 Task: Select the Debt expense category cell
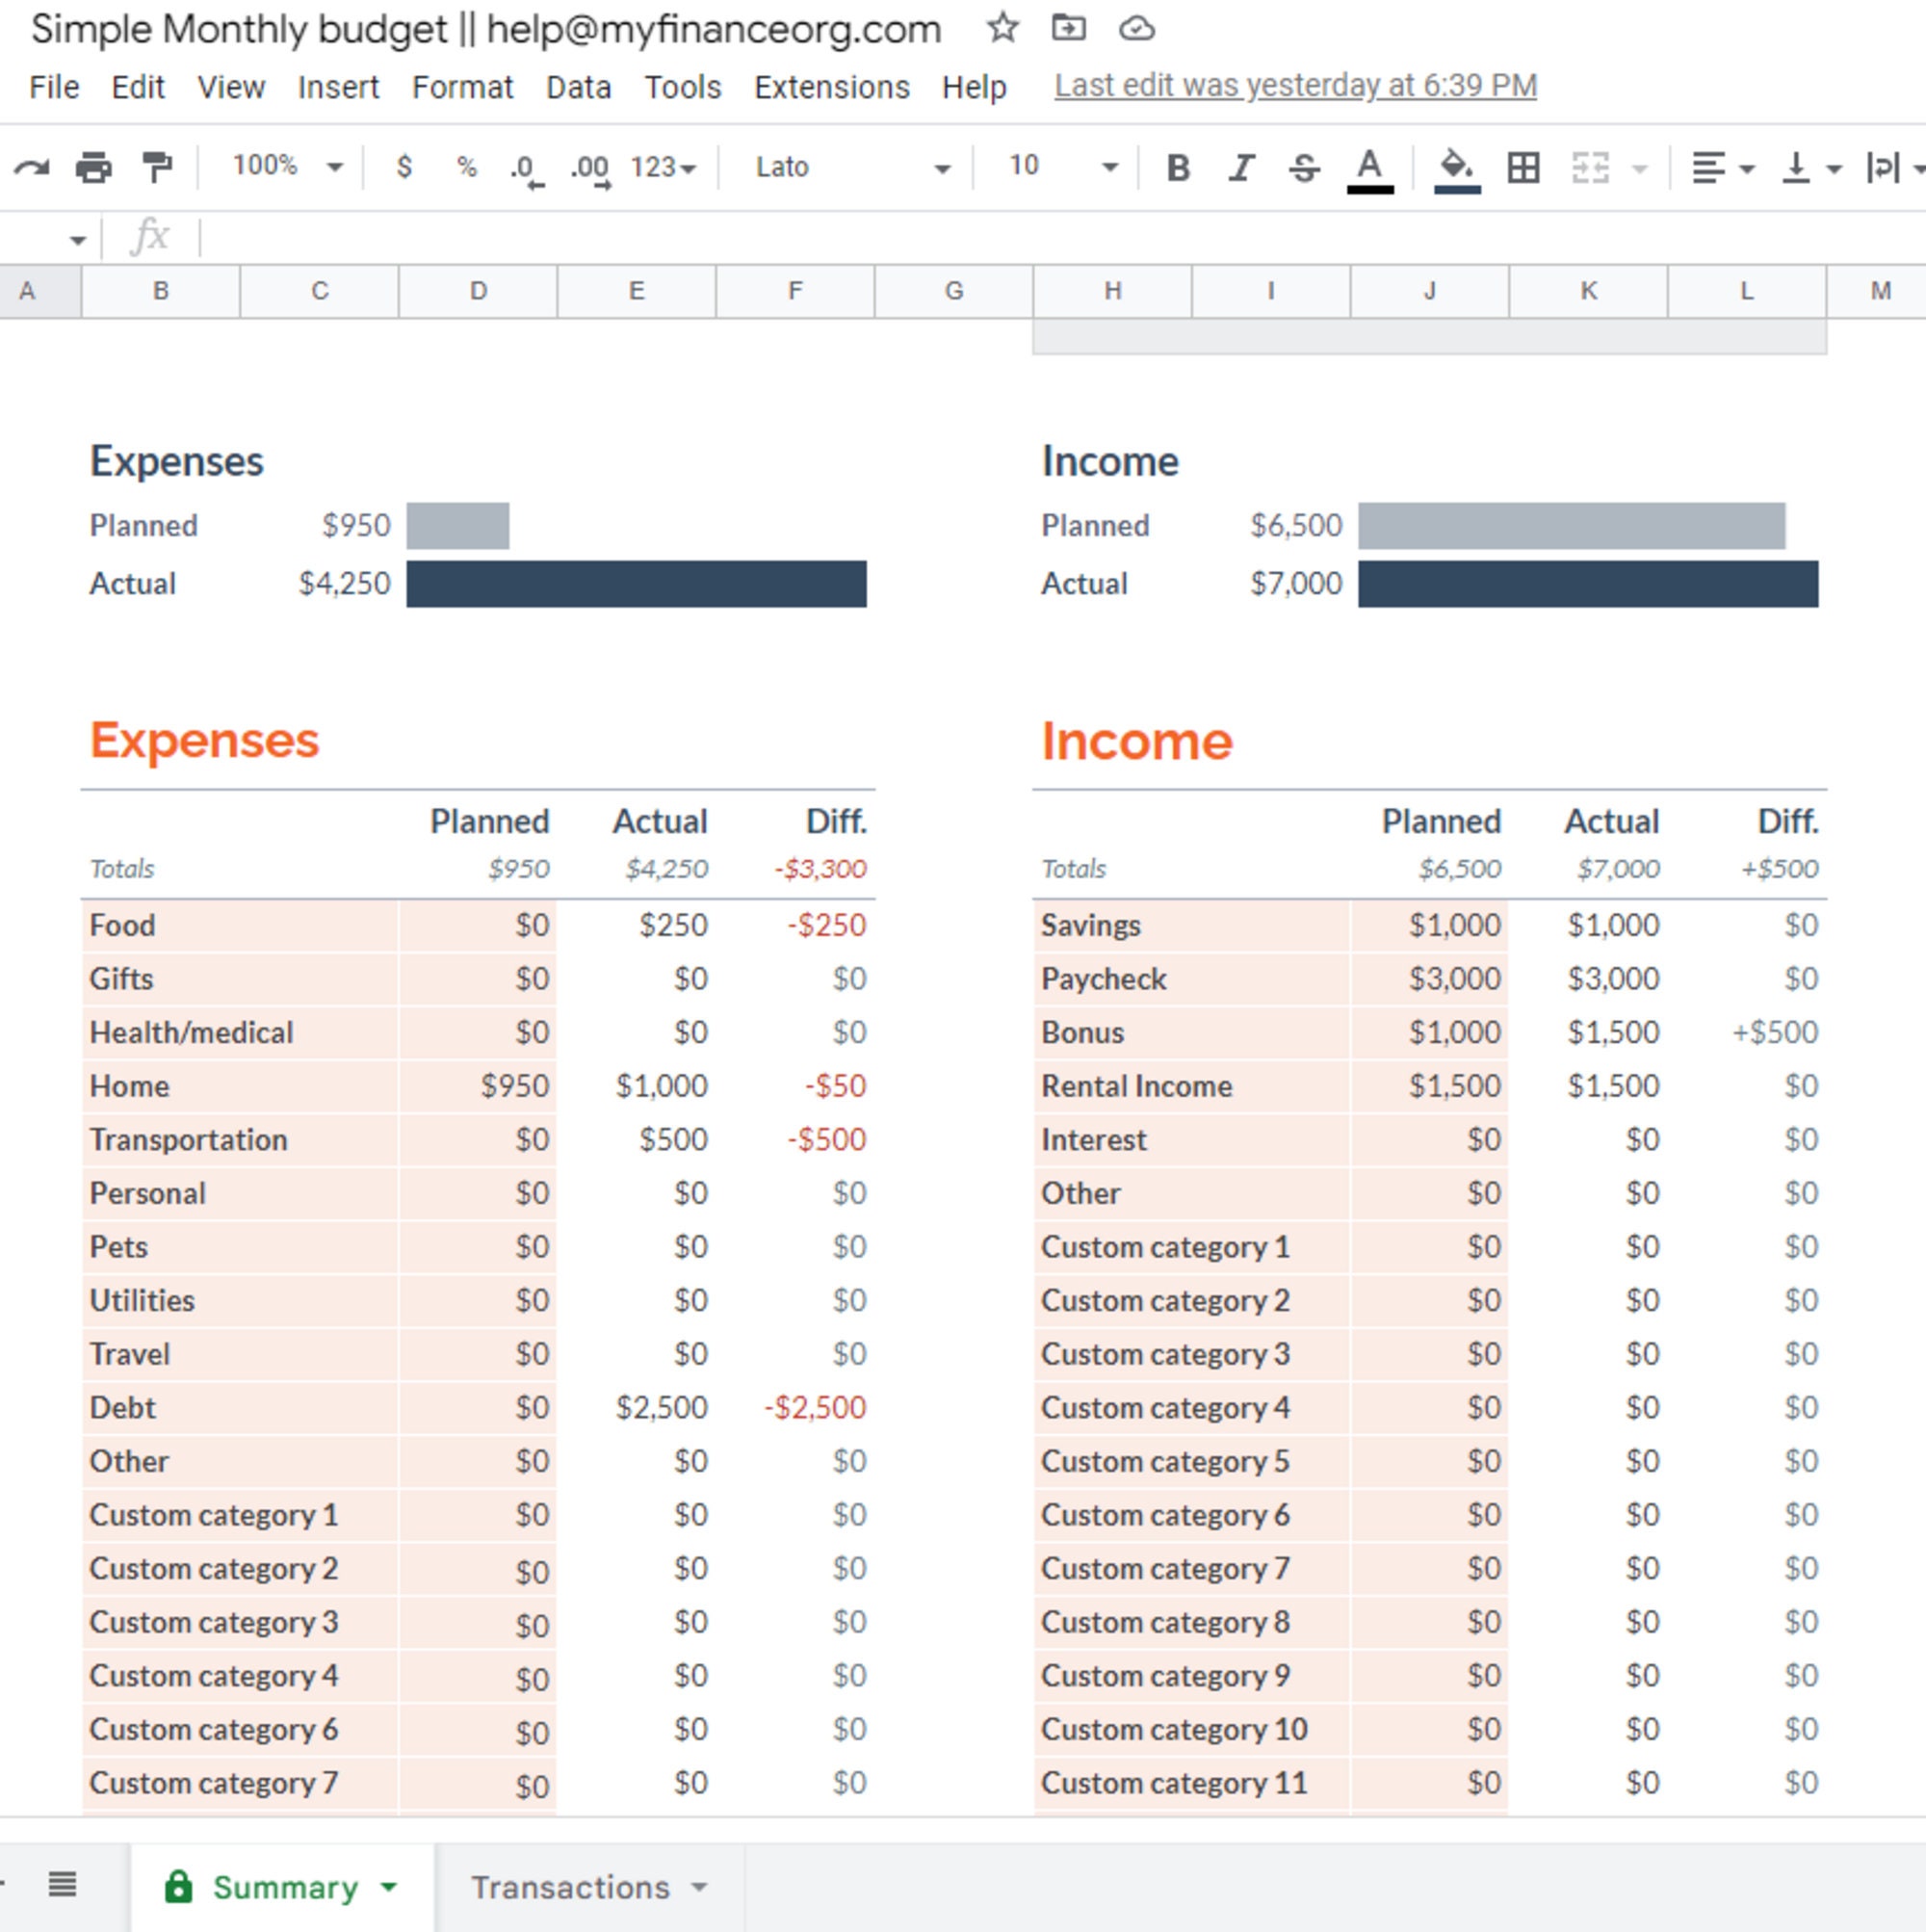click(x=240, y=1408)
